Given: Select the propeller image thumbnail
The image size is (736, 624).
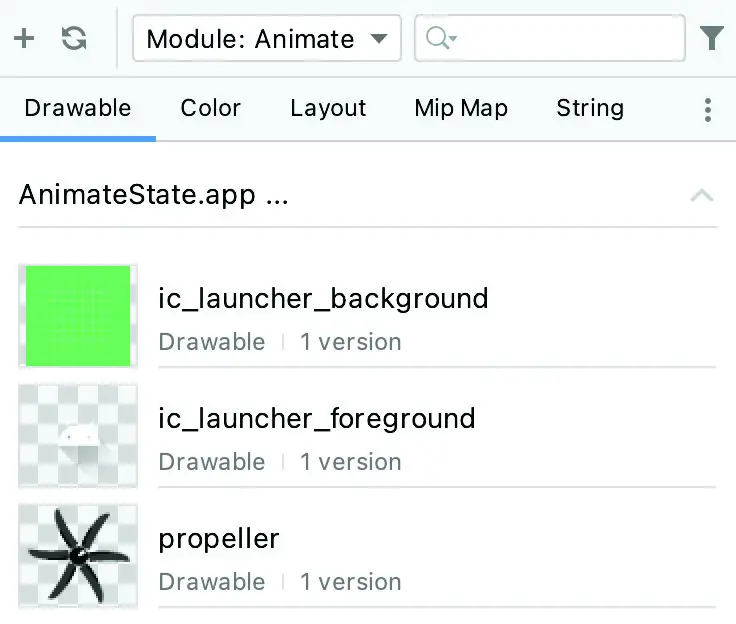Looking at the screenshot, I should 78,556.
